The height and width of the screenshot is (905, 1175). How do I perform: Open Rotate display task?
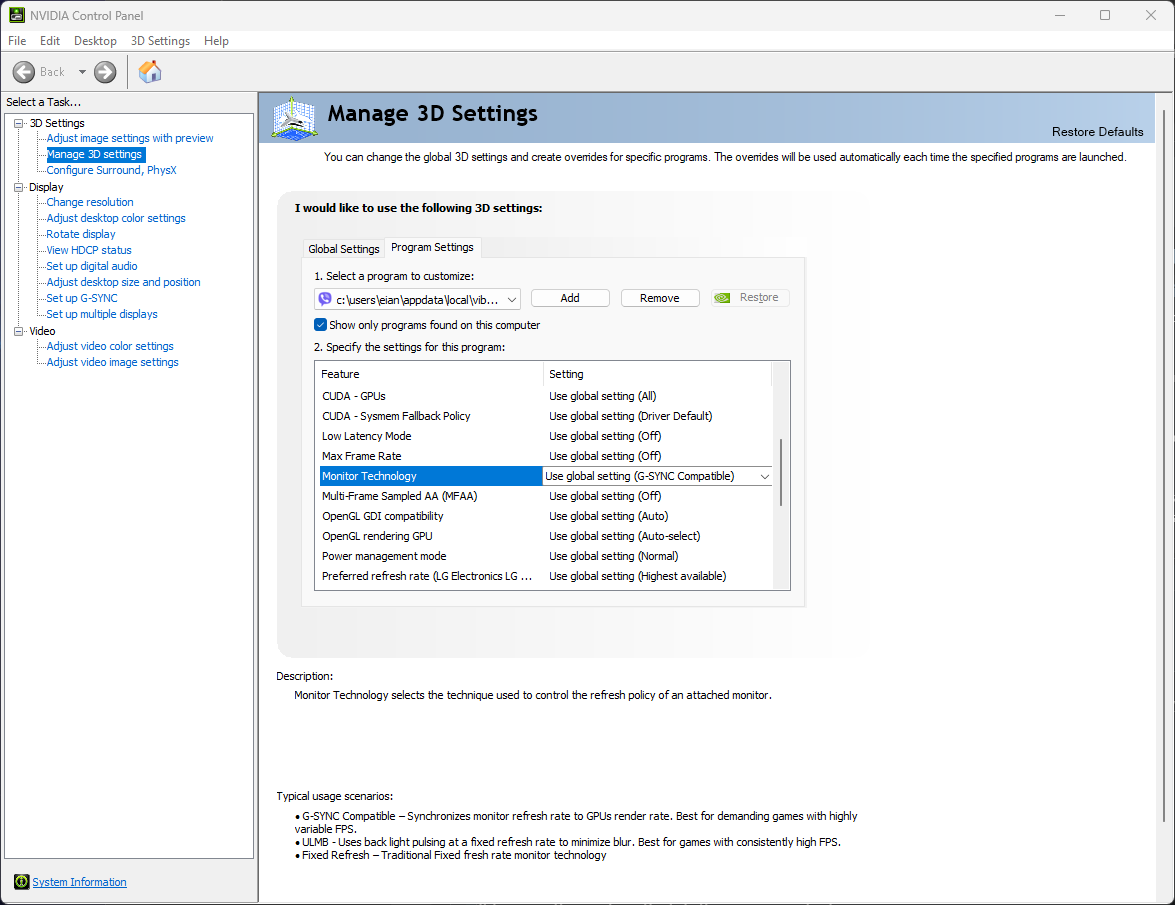81,234
